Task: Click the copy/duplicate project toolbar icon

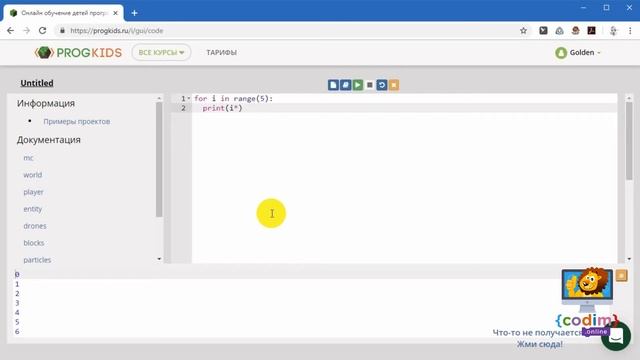Action: 345,85
